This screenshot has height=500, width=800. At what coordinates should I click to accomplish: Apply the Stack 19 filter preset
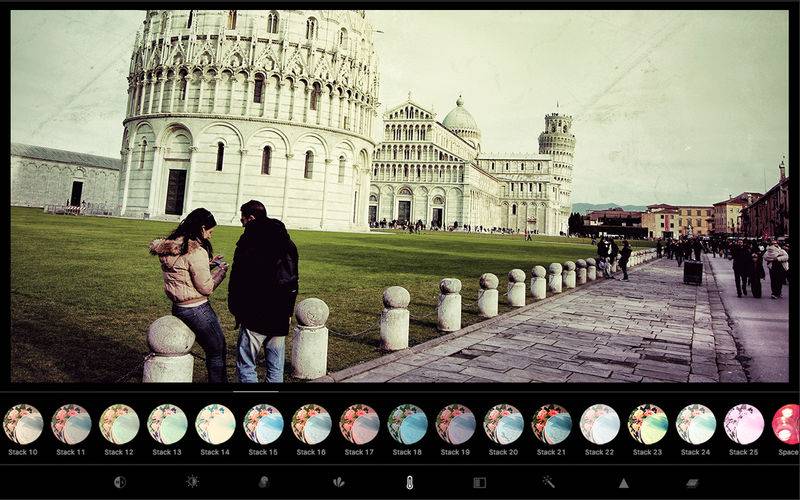(x=456, y=424)
